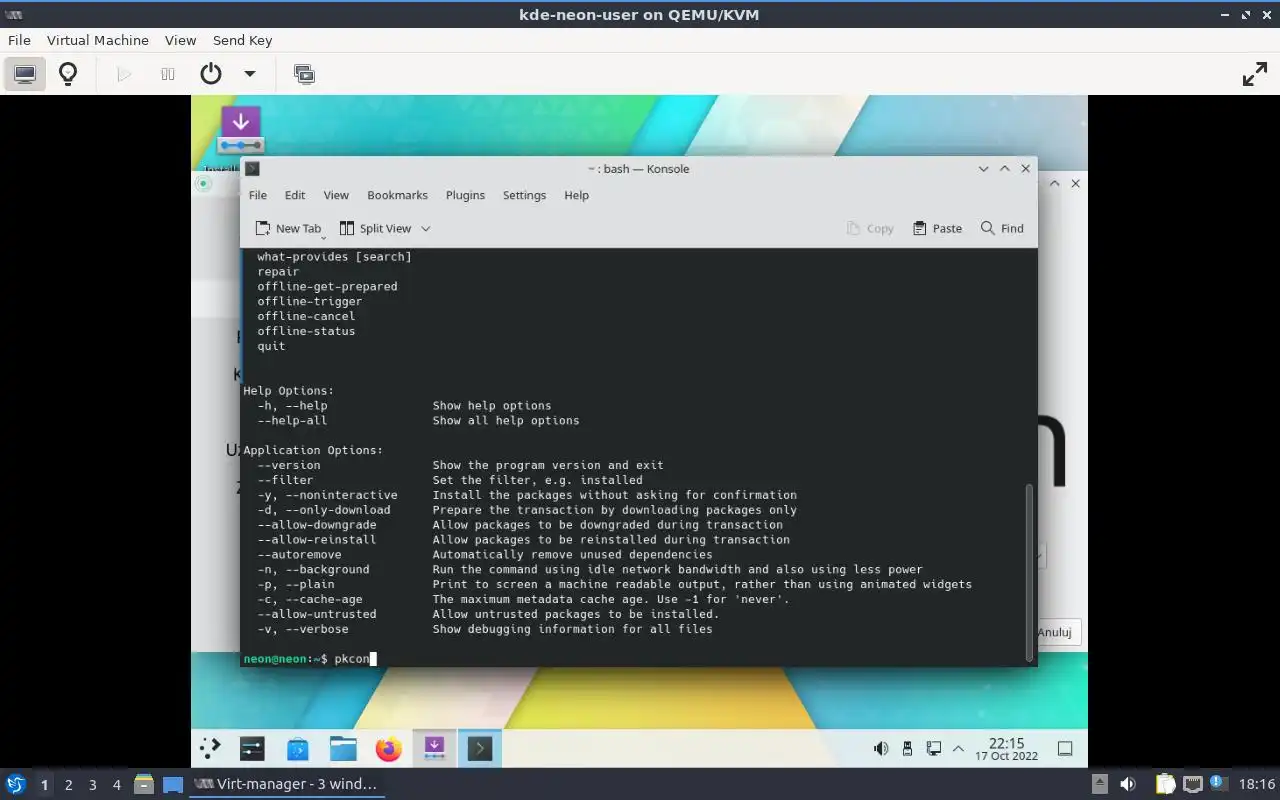
Task: Open Konsole Help menu
Action: 576,195
